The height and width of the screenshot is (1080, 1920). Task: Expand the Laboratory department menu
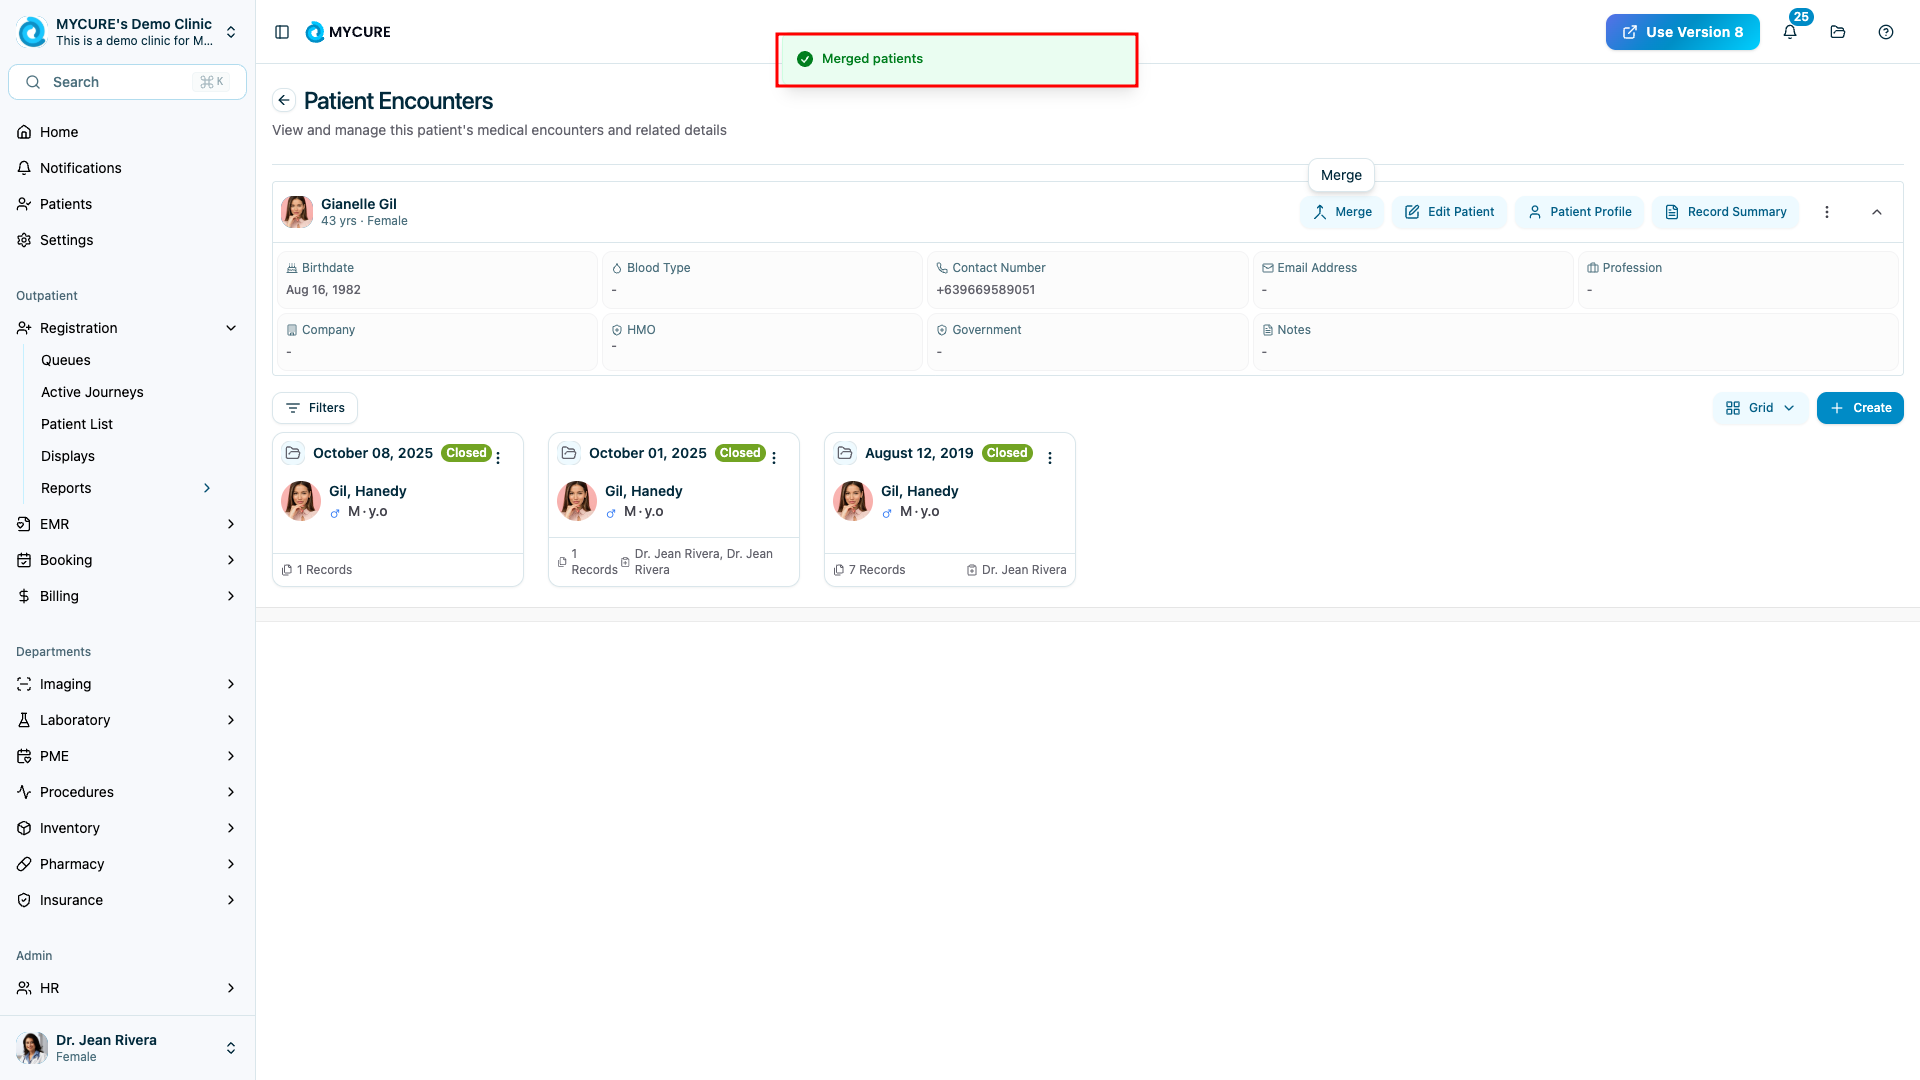pyautogui.click(x=231, y=720)
